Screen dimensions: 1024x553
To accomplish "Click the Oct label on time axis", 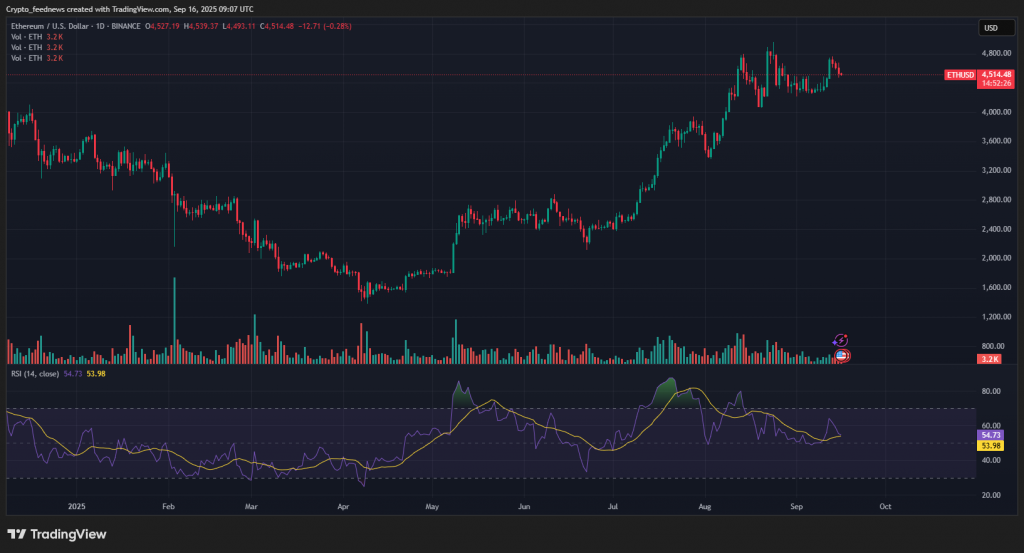I will coord(885,508).
